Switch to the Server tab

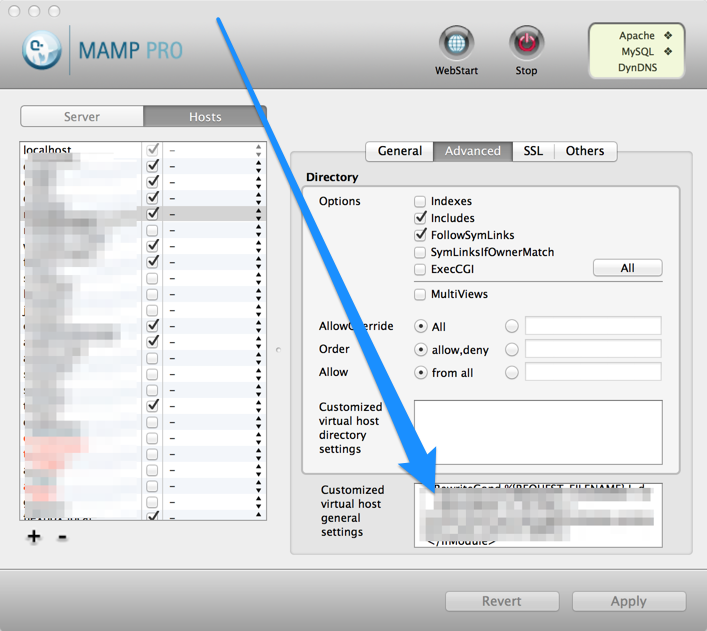tap(82, 117)
